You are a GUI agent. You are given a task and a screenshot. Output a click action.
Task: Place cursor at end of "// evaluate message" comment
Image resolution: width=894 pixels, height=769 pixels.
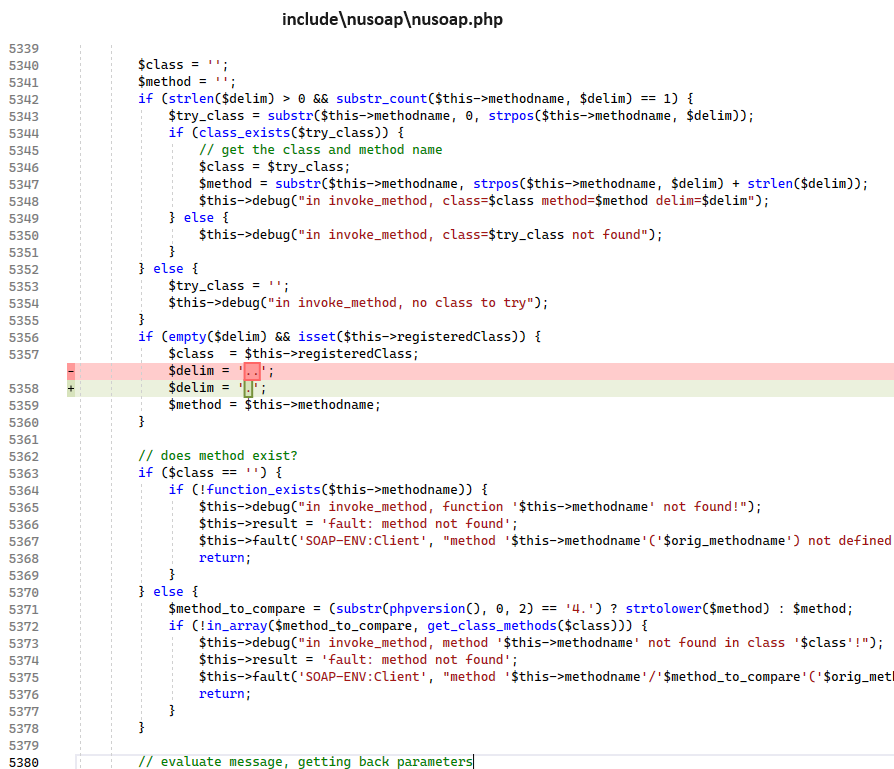[473, 762]
